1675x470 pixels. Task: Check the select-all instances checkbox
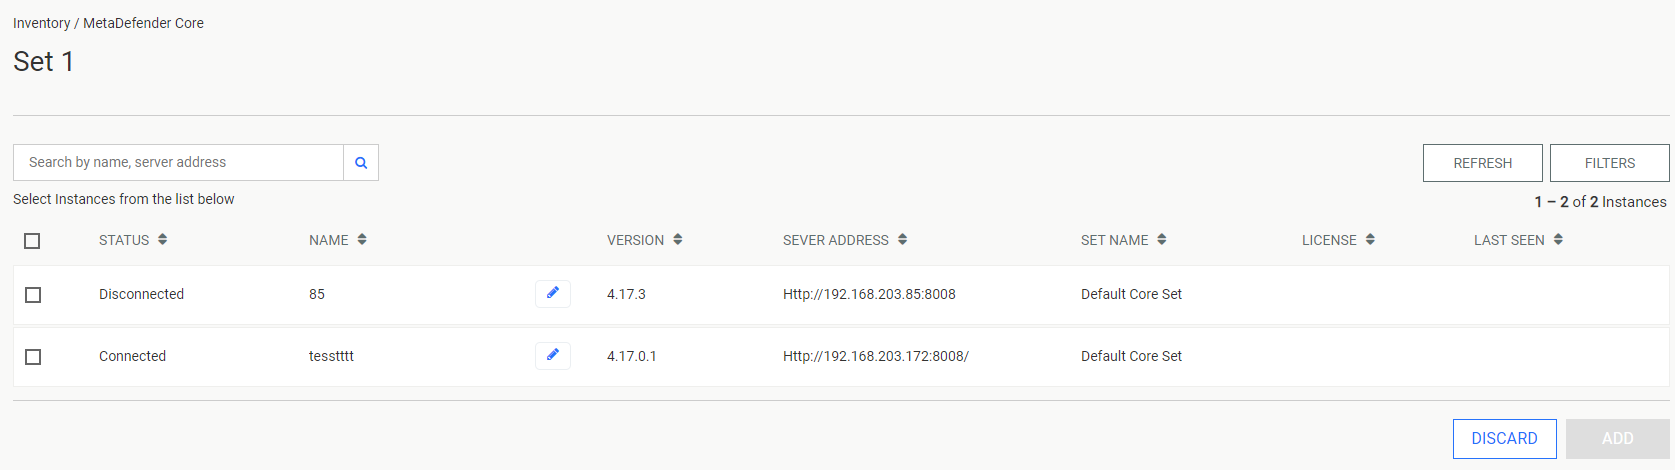click(32, 241)
